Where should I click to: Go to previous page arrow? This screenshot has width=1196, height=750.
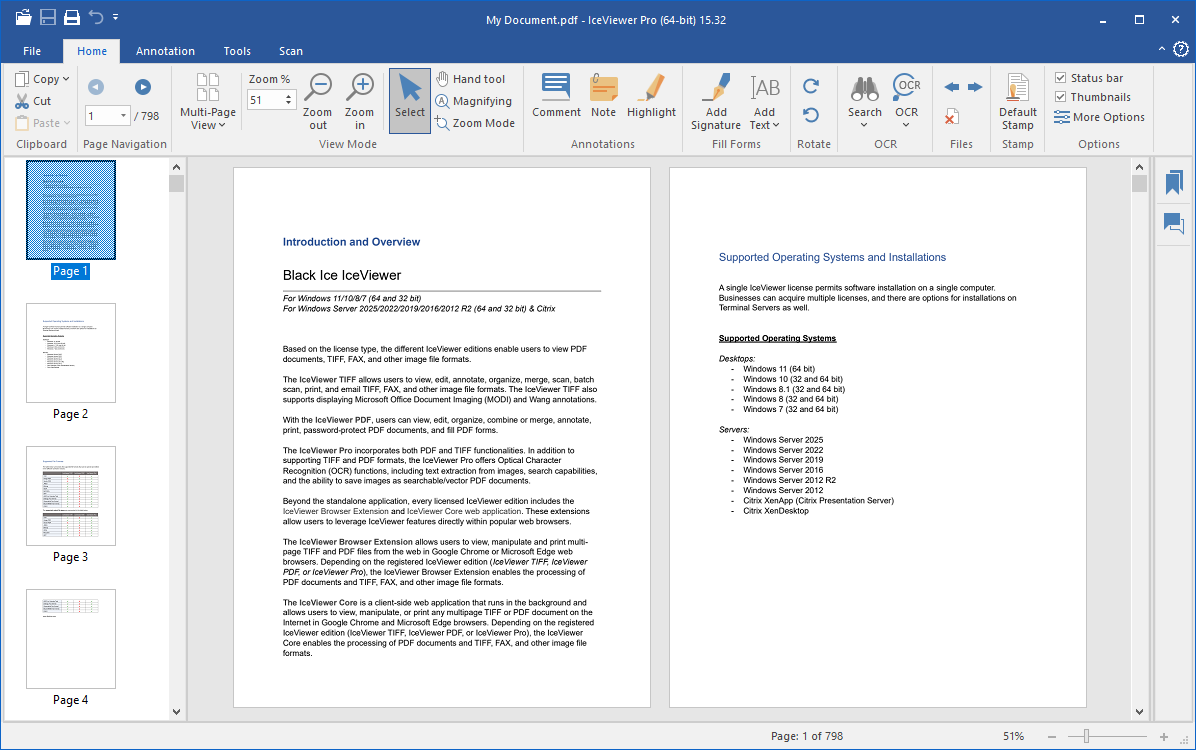pos(95,87)
